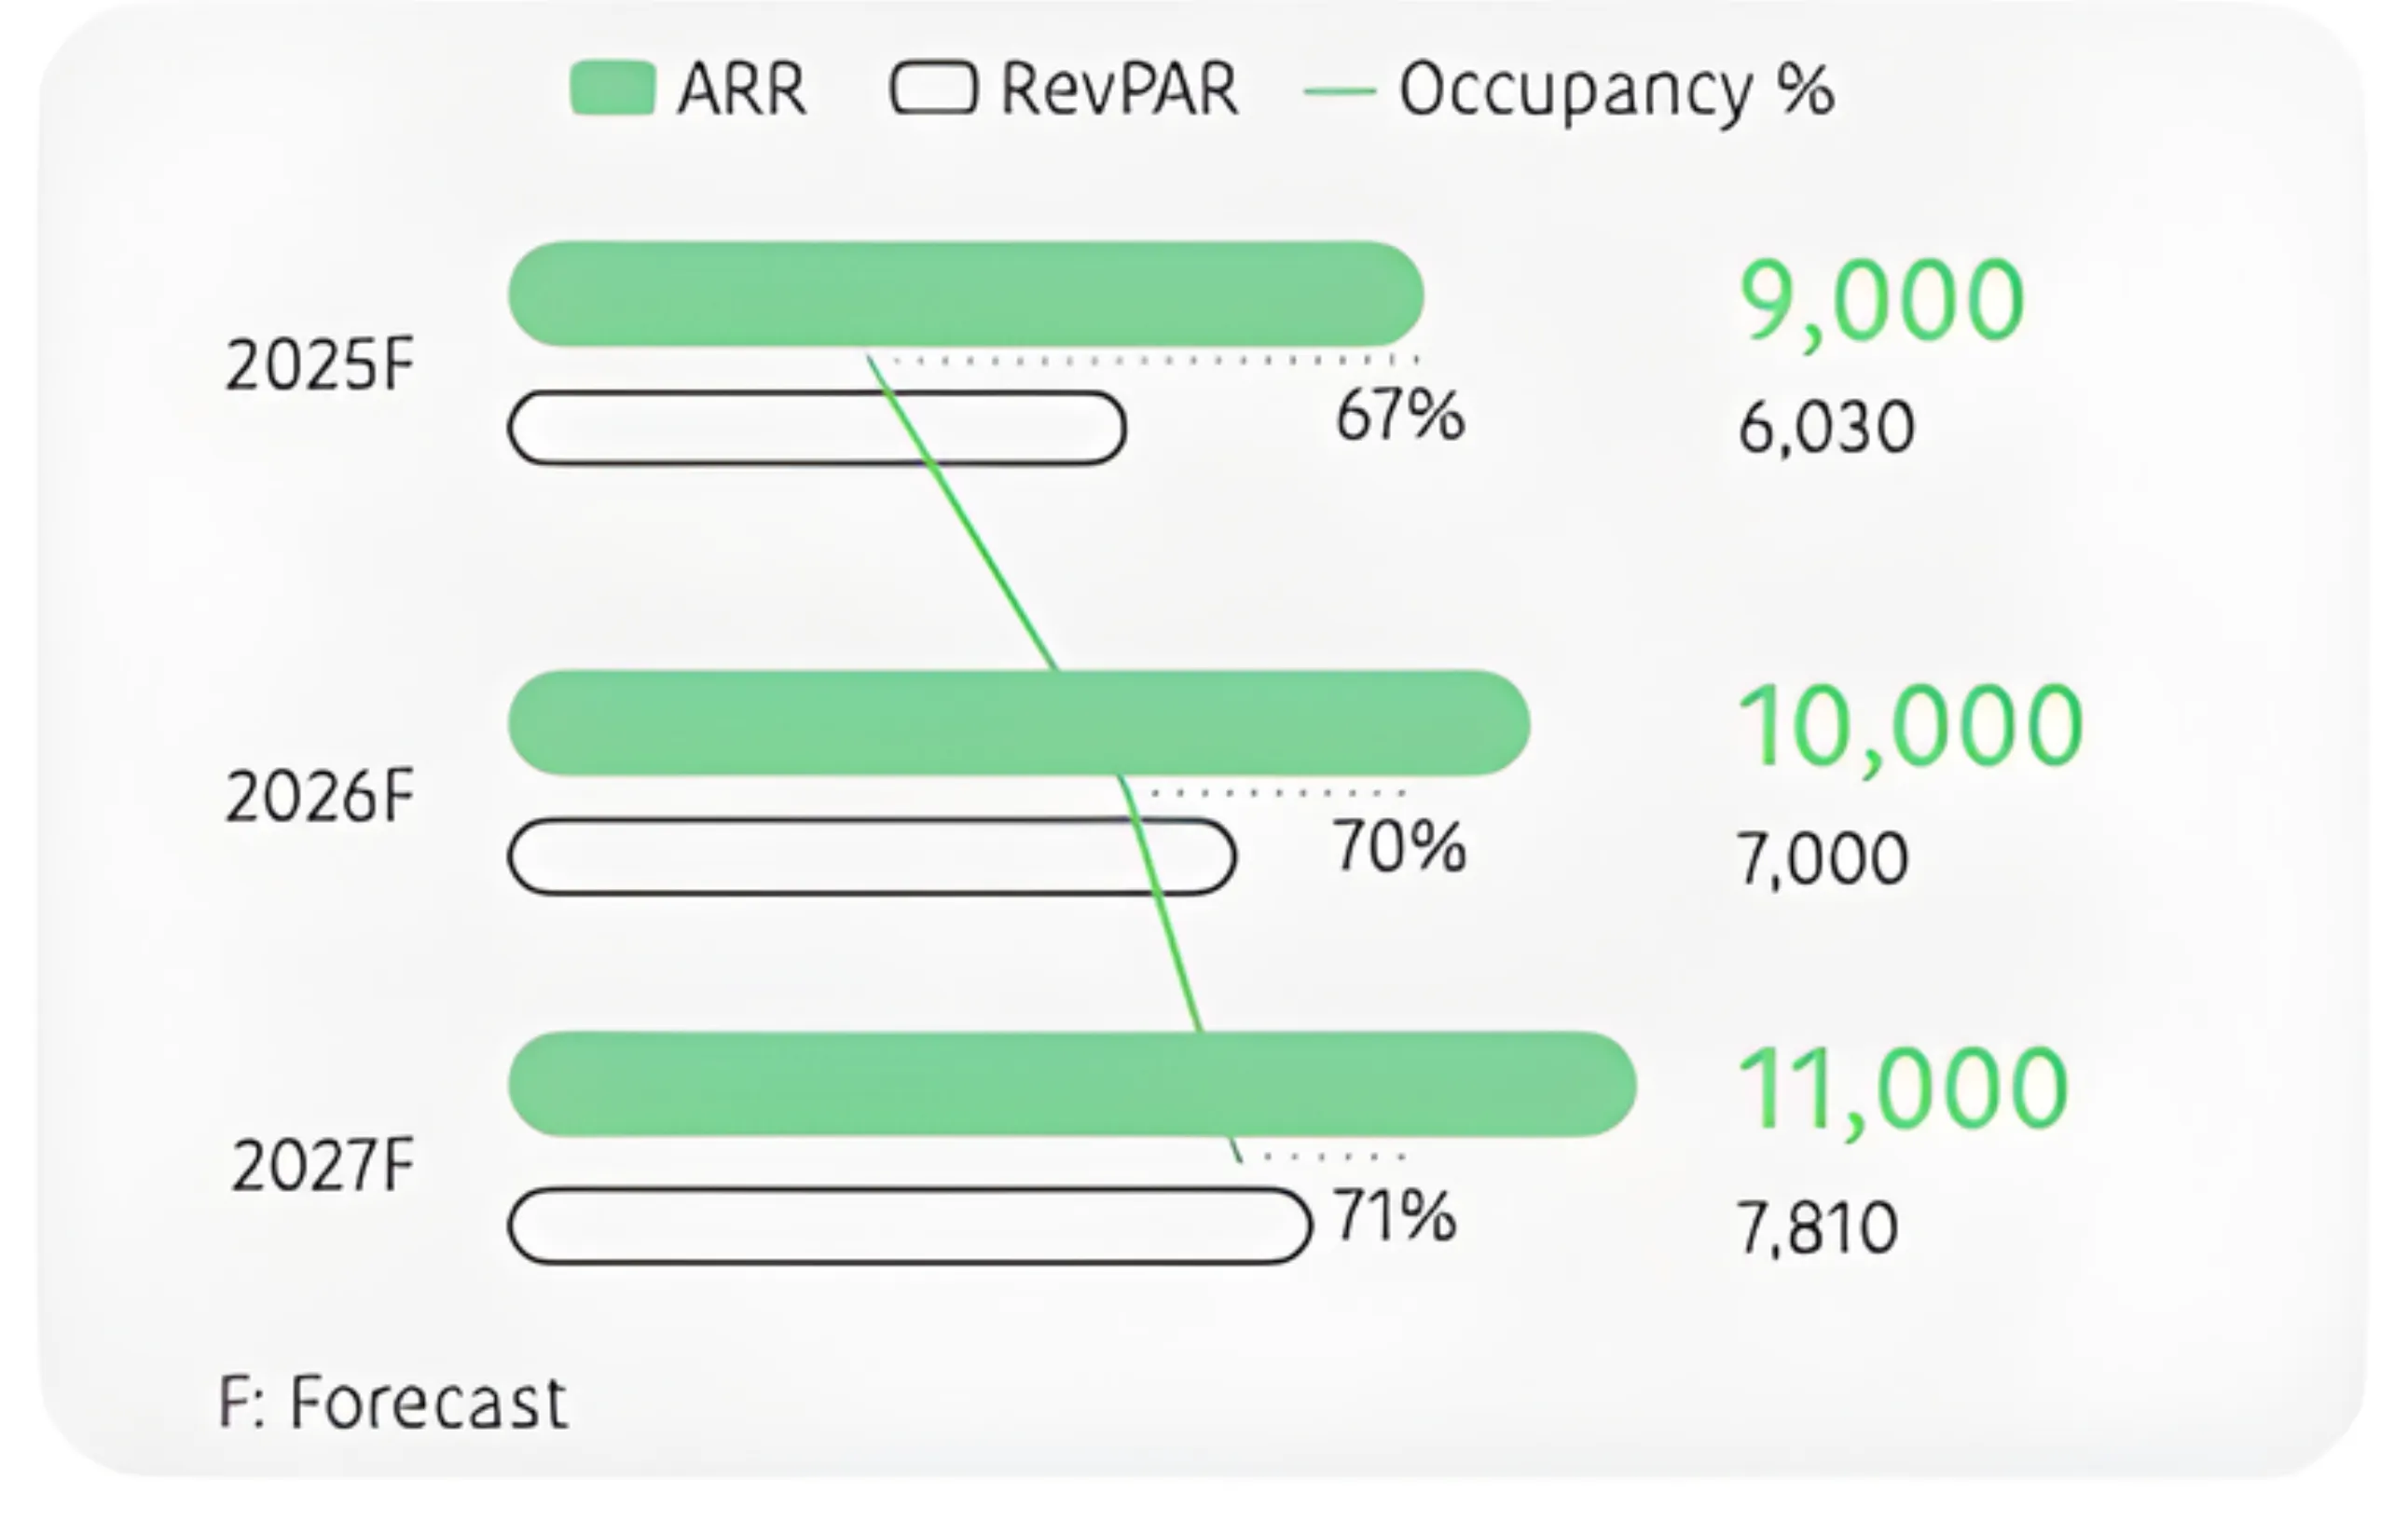Viewport: 2408px width, 1534px height.
Task: Click the 2027F year label
Action: (322, 1166)
